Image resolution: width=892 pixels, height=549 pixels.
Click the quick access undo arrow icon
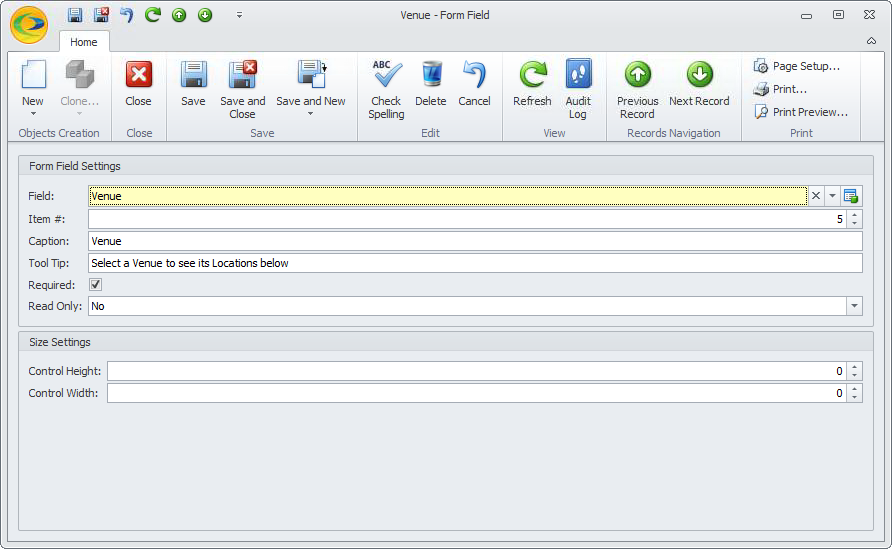(x=127, y=15)
